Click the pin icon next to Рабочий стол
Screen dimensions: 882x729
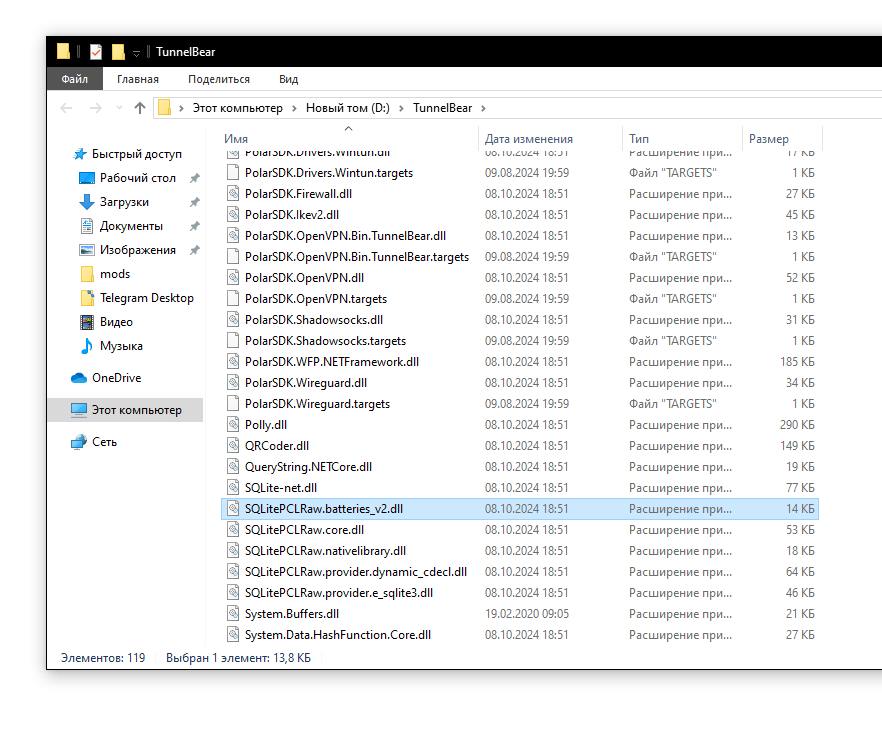click(195, 178)
